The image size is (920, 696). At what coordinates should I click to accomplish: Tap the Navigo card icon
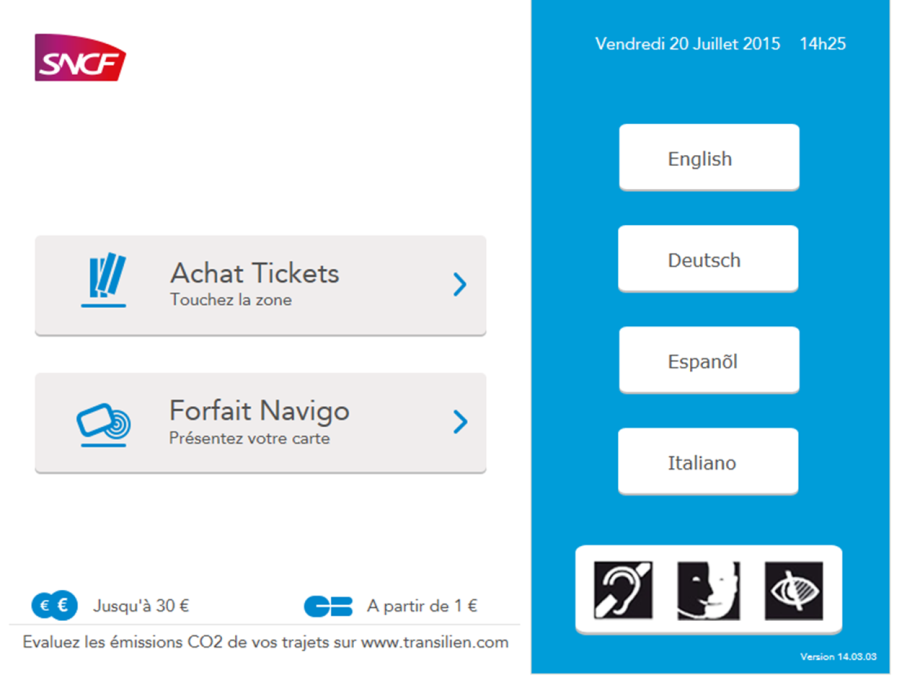point(103,423)
